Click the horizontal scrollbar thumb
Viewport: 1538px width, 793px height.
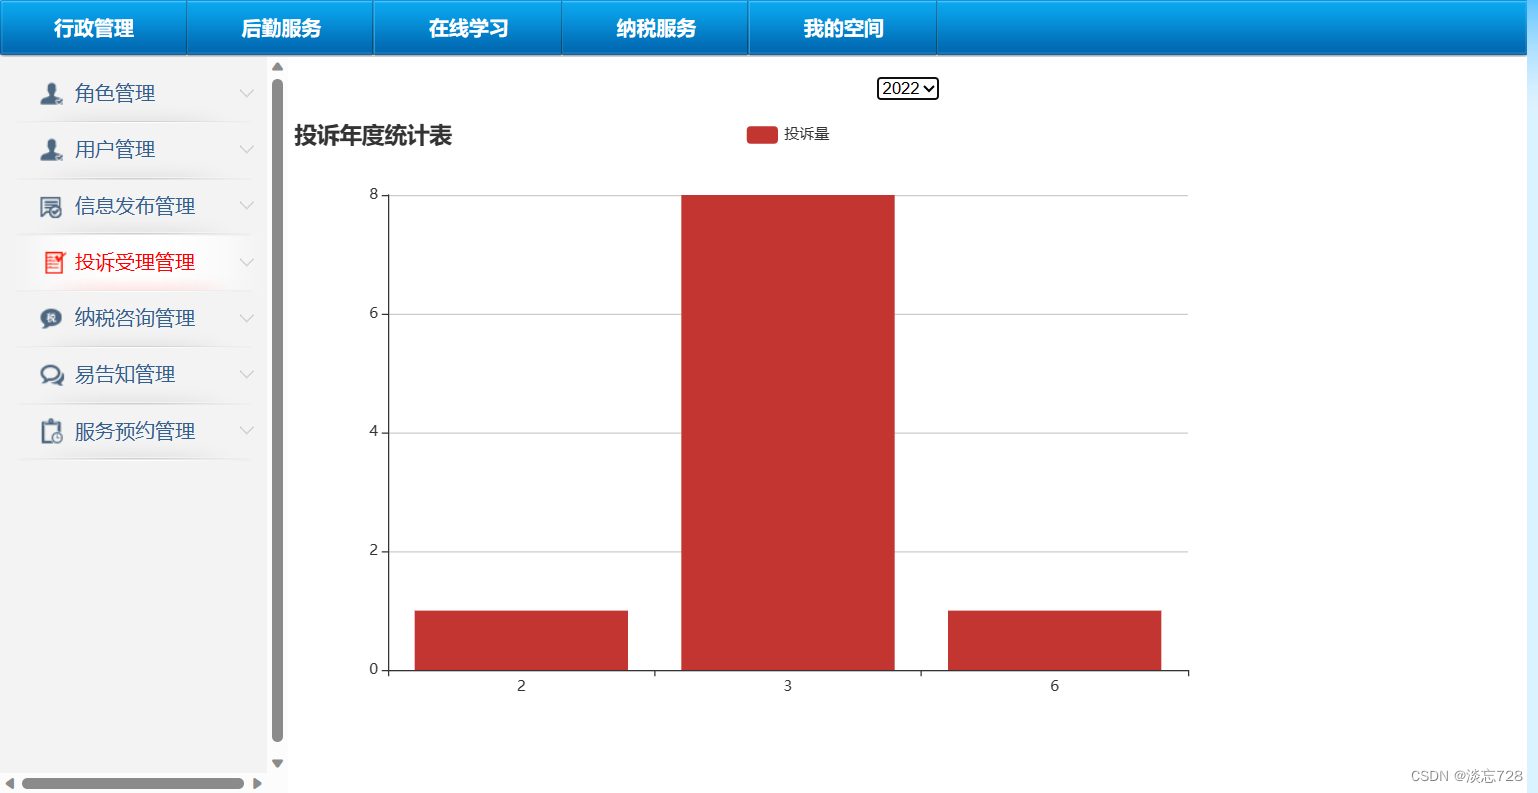pos(133,783)
